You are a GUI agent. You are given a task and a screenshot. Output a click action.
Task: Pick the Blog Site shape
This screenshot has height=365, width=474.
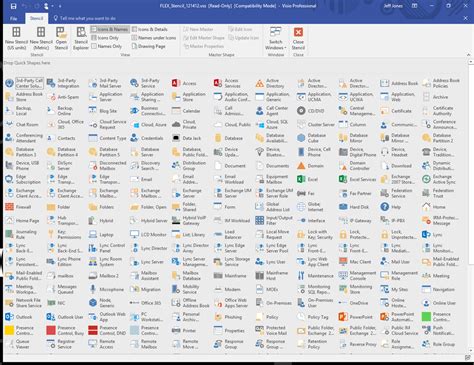[x=103, y=111]
